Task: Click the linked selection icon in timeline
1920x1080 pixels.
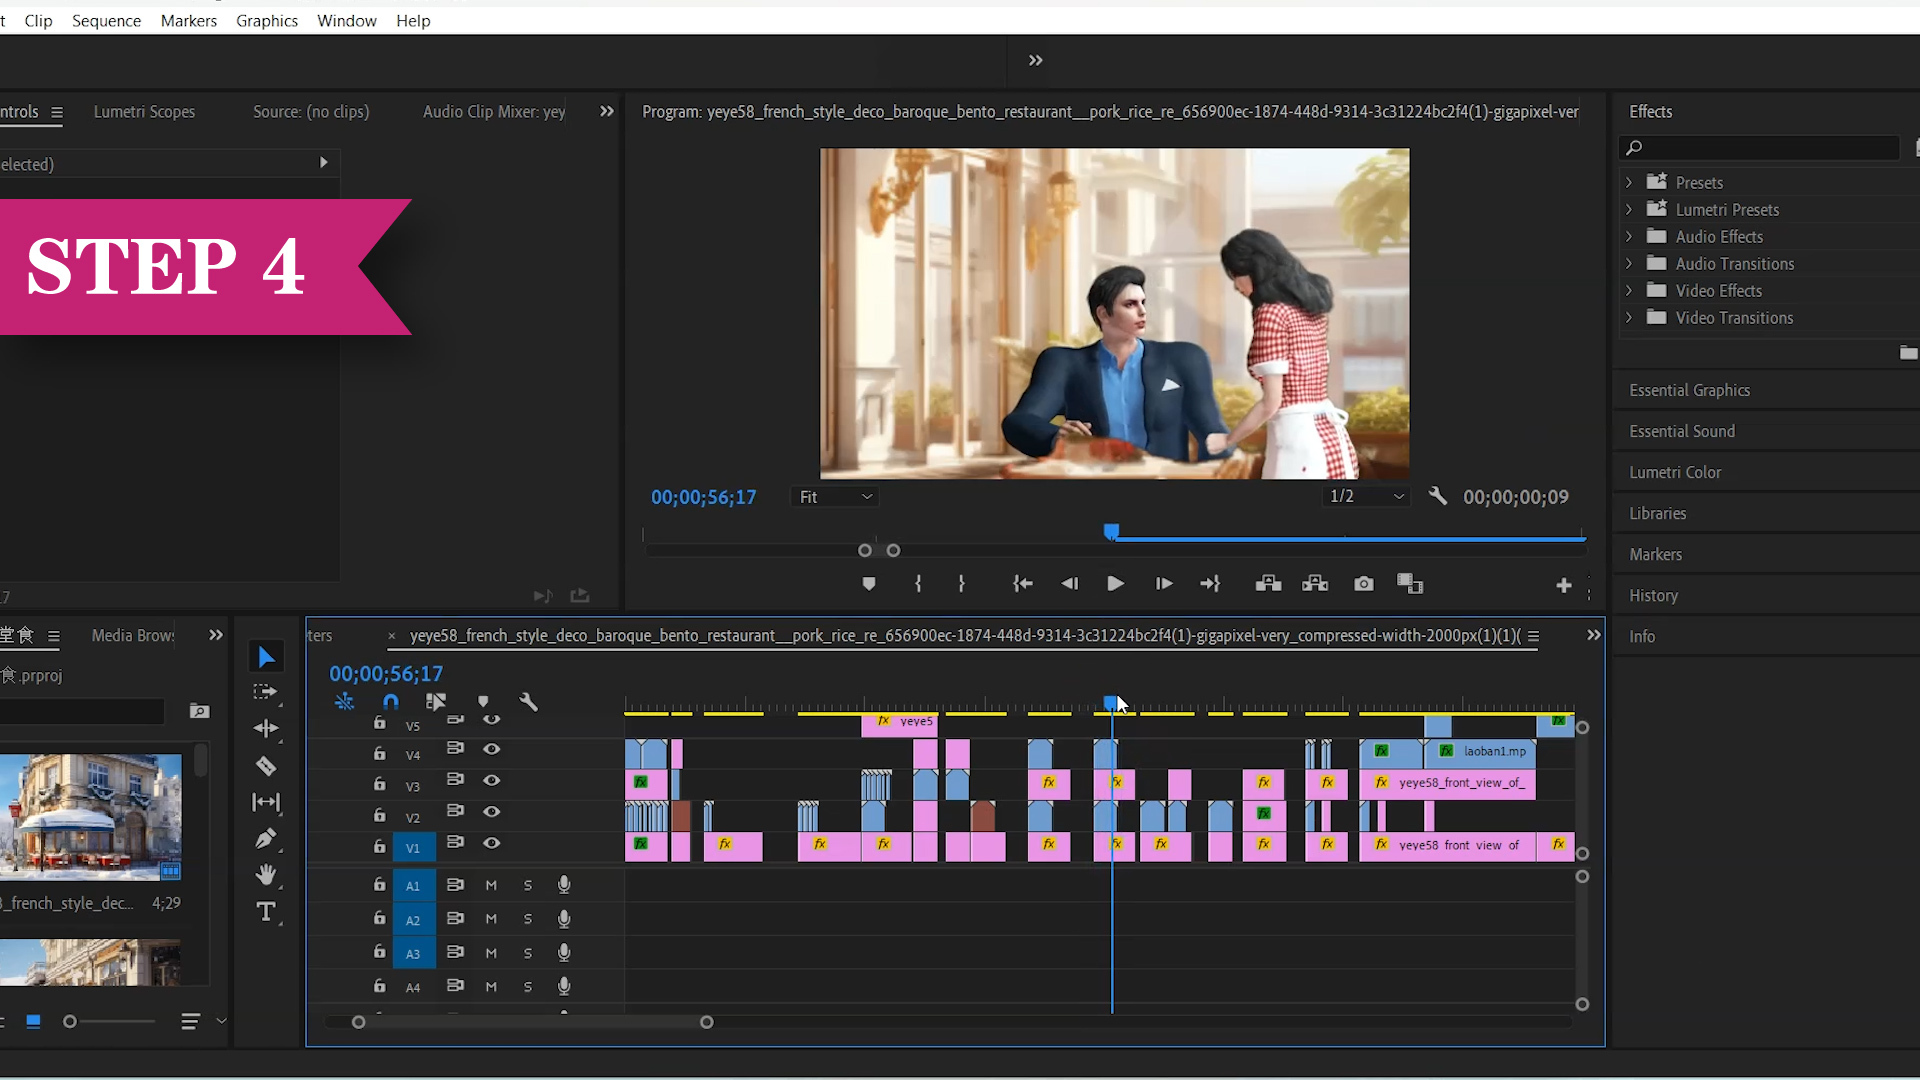Action: point(436,702)
